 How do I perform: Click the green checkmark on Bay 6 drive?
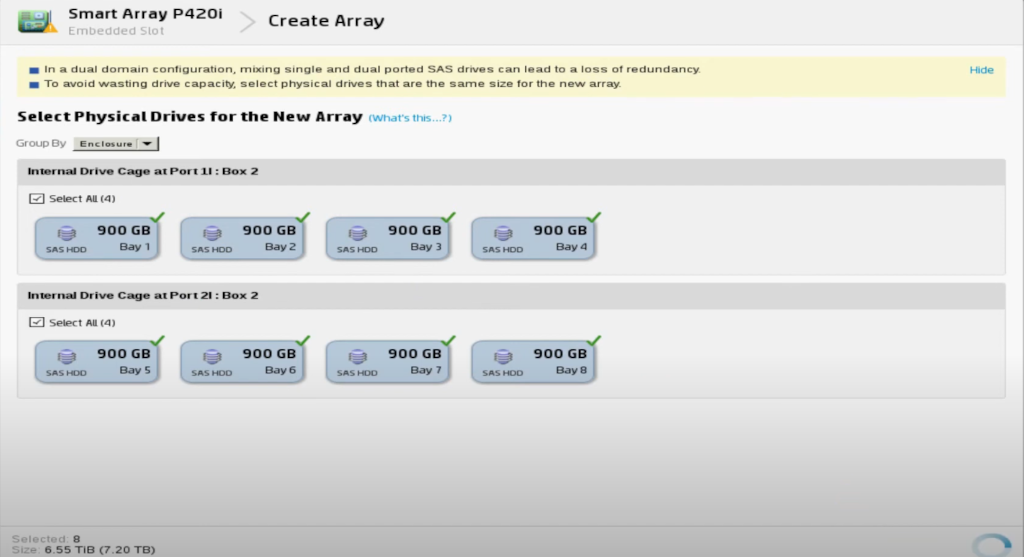303,341
